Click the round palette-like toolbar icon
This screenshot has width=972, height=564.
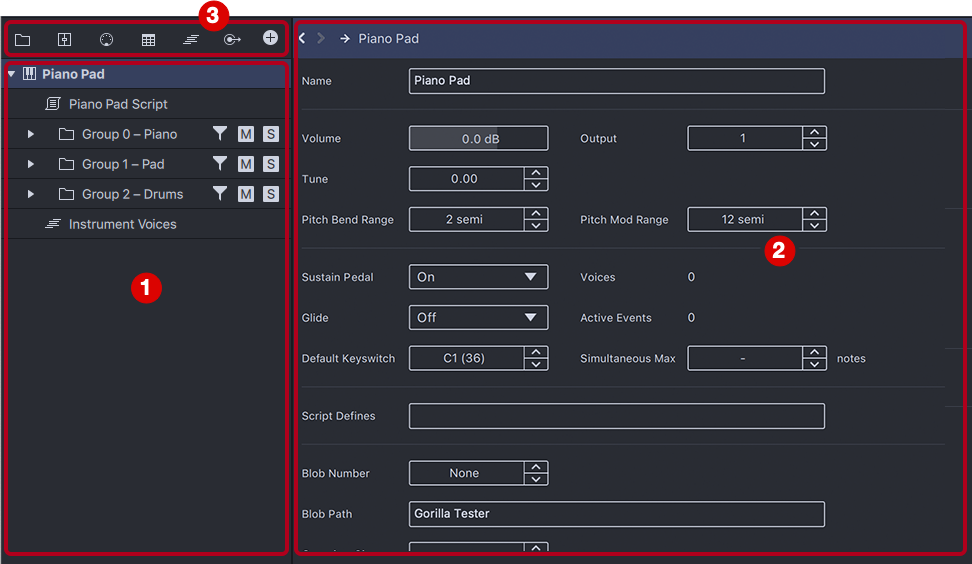pyautogui.click(x=107, y=40)
